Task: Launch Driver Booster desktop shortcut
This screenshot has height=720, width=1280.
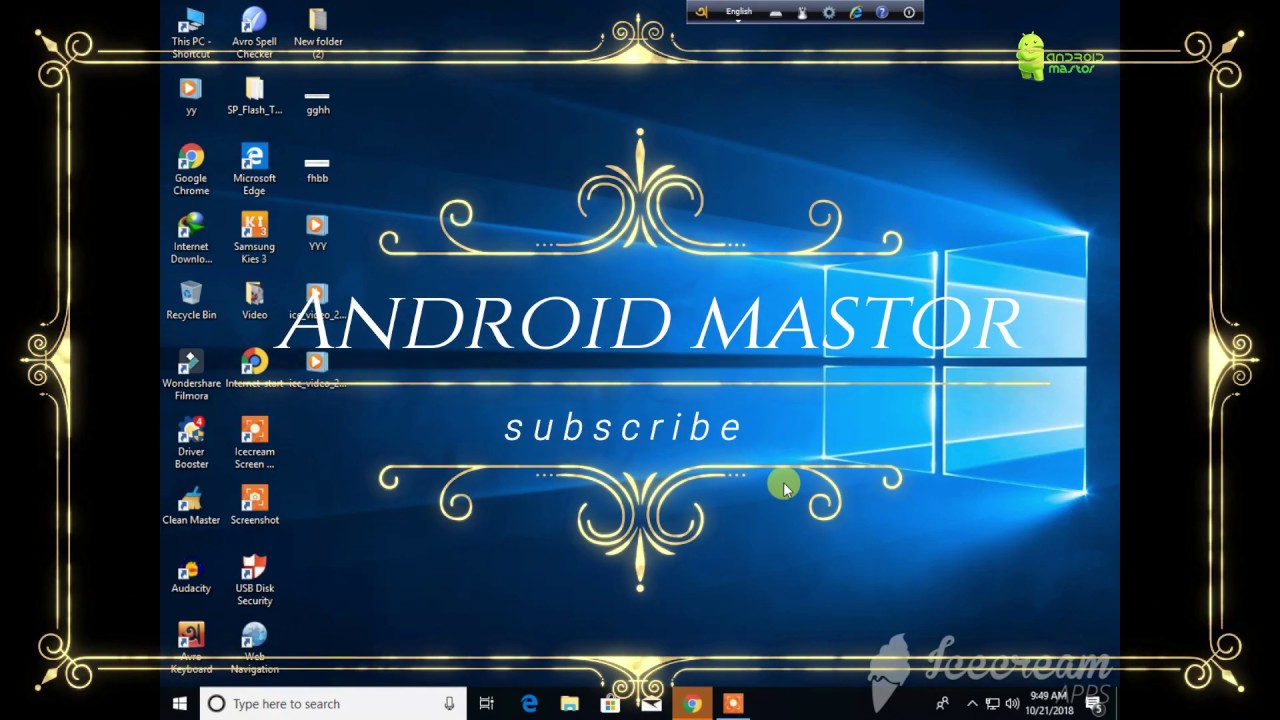Action: (191, 443)
